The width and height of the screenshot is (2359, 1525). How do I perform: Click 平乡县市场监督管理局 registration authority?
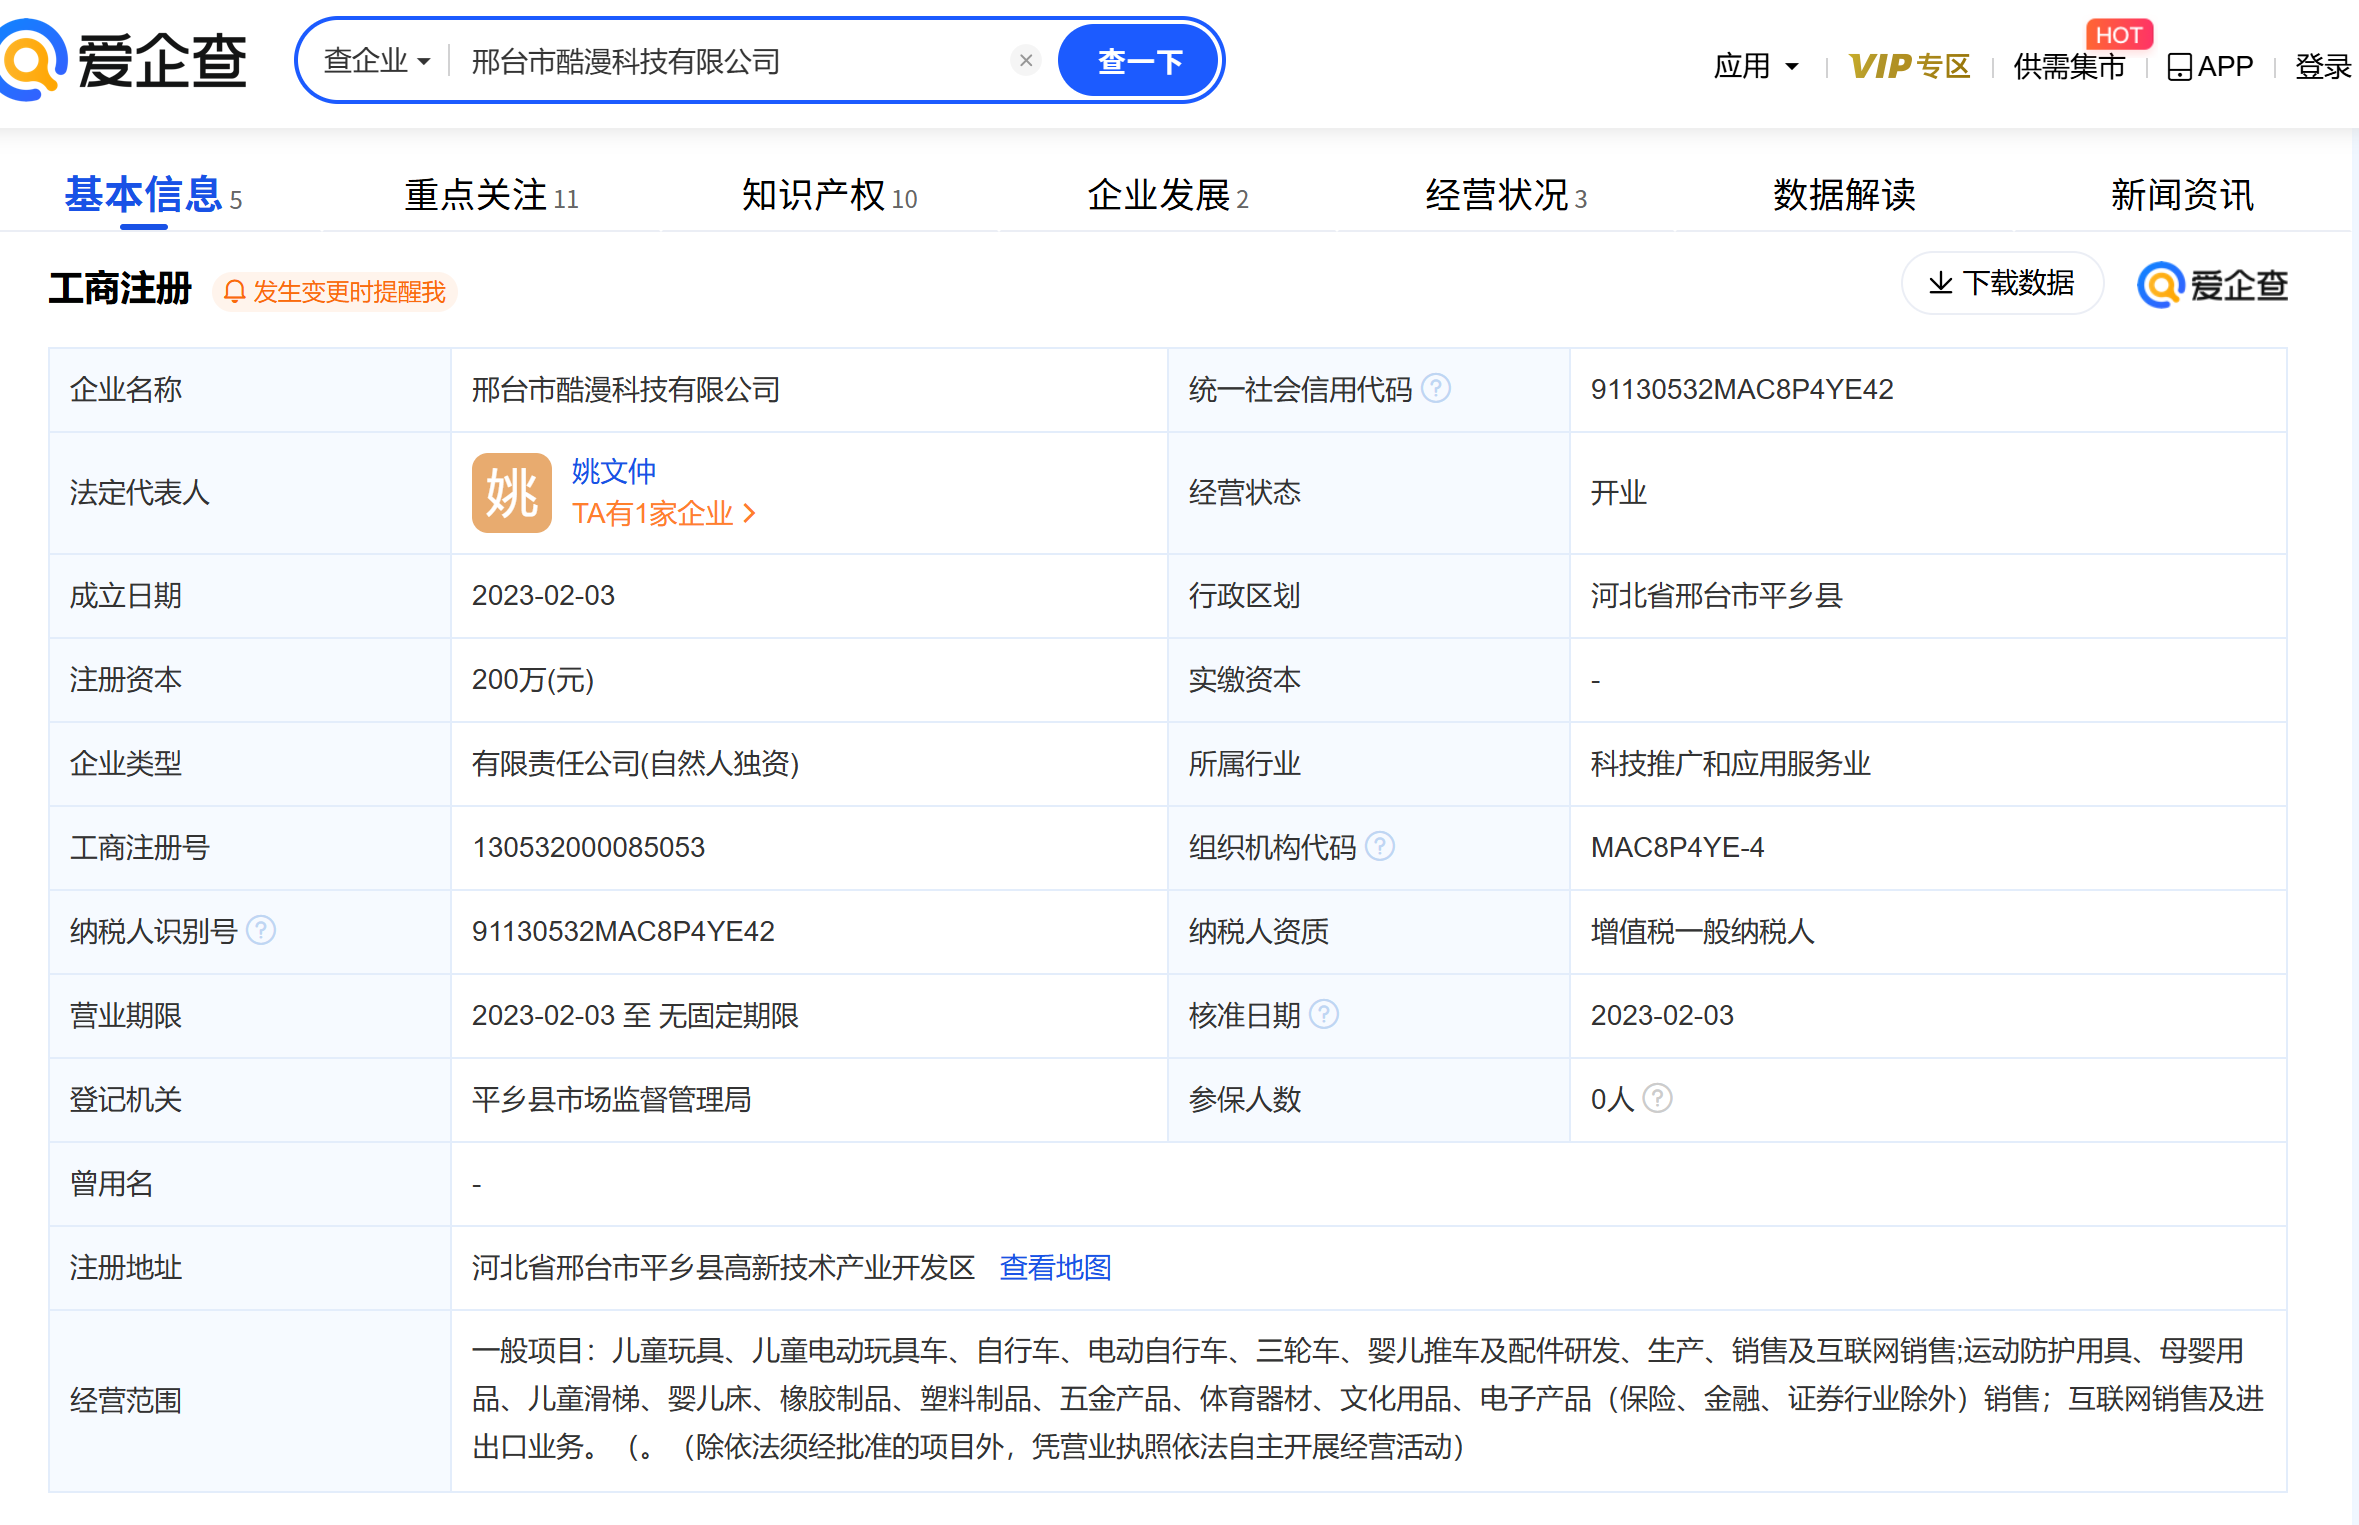pos(611,1099)
